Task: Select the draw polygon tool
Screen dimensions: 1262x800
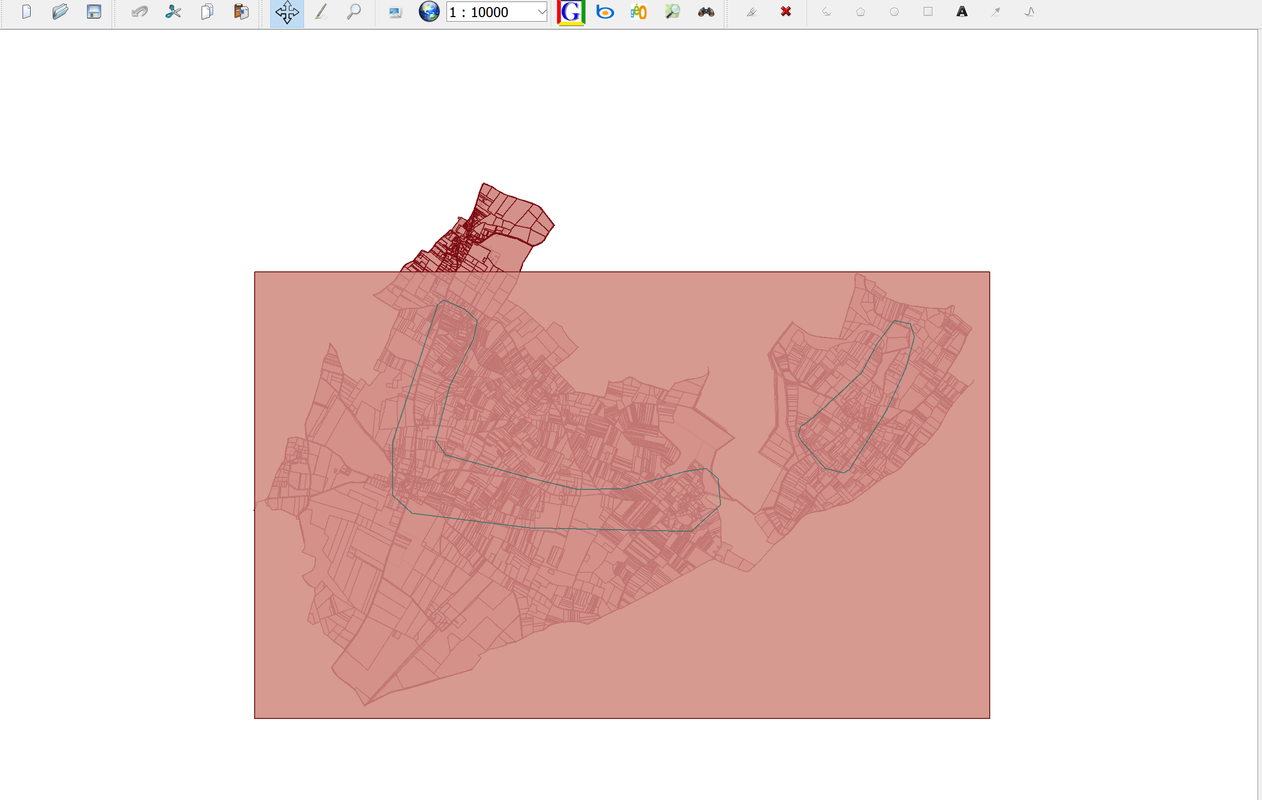Action: pos(861,12)
